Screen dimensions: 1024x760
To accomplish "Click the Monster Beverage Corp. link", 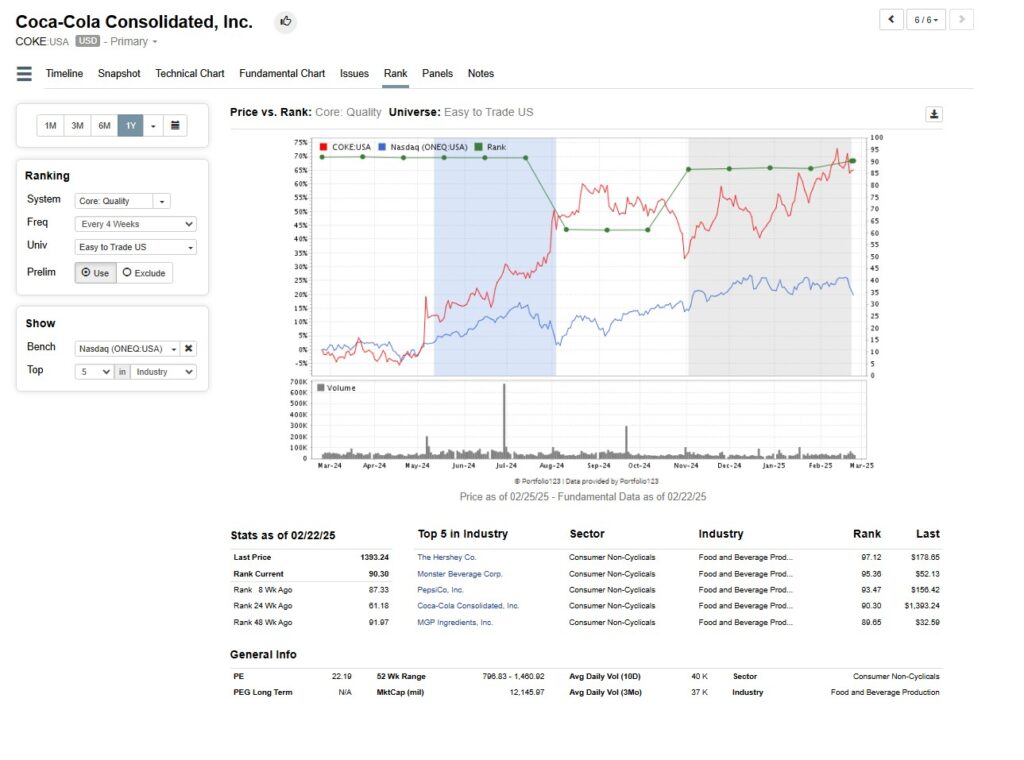I will click(x=460, y=574).
